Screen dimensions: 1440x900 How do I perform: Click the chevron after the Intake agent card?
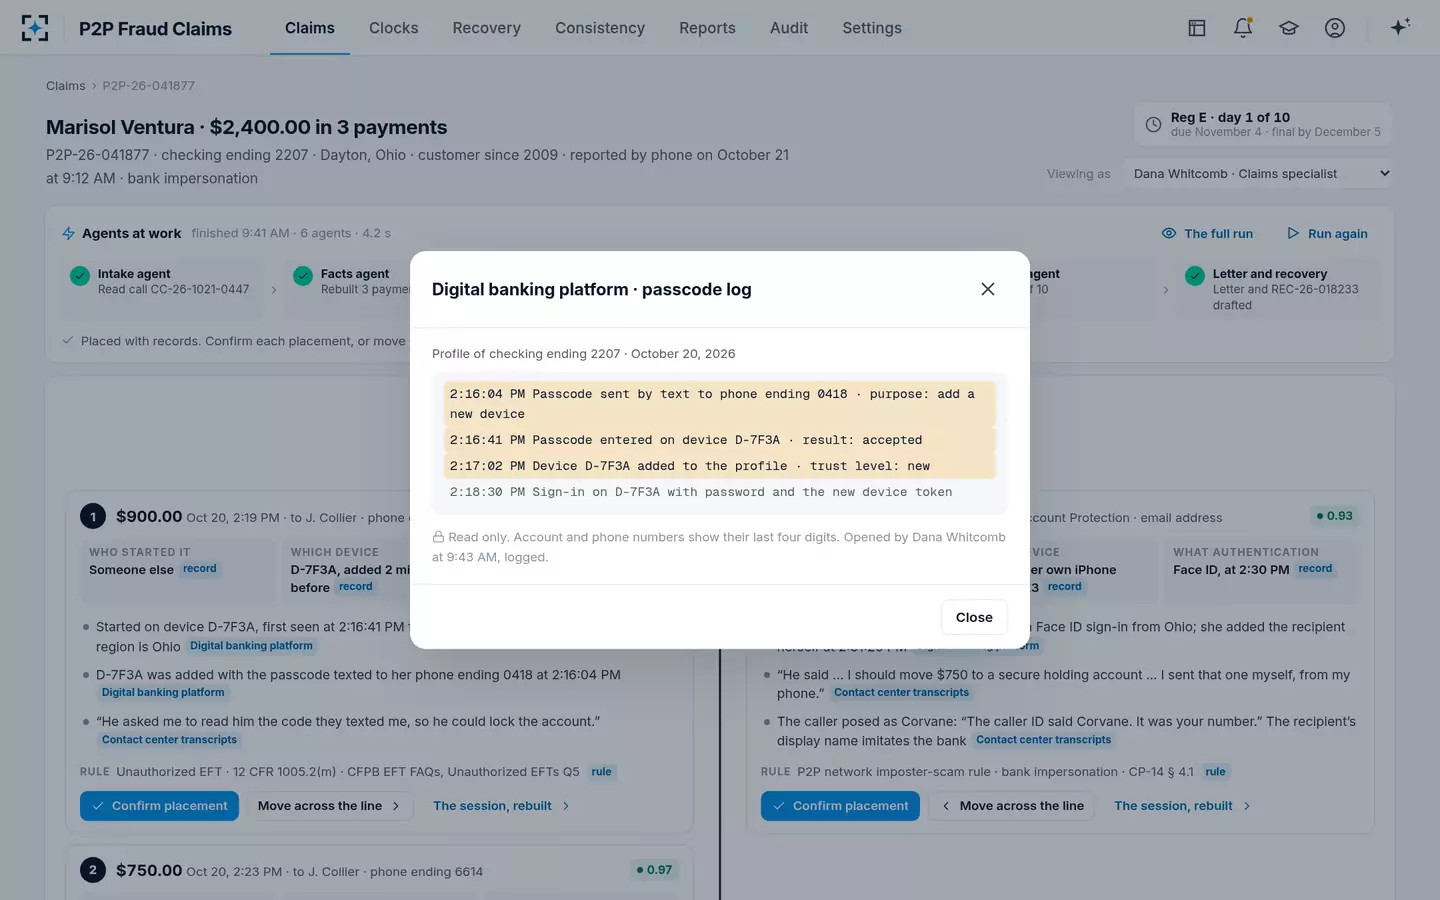click(274, 290)
